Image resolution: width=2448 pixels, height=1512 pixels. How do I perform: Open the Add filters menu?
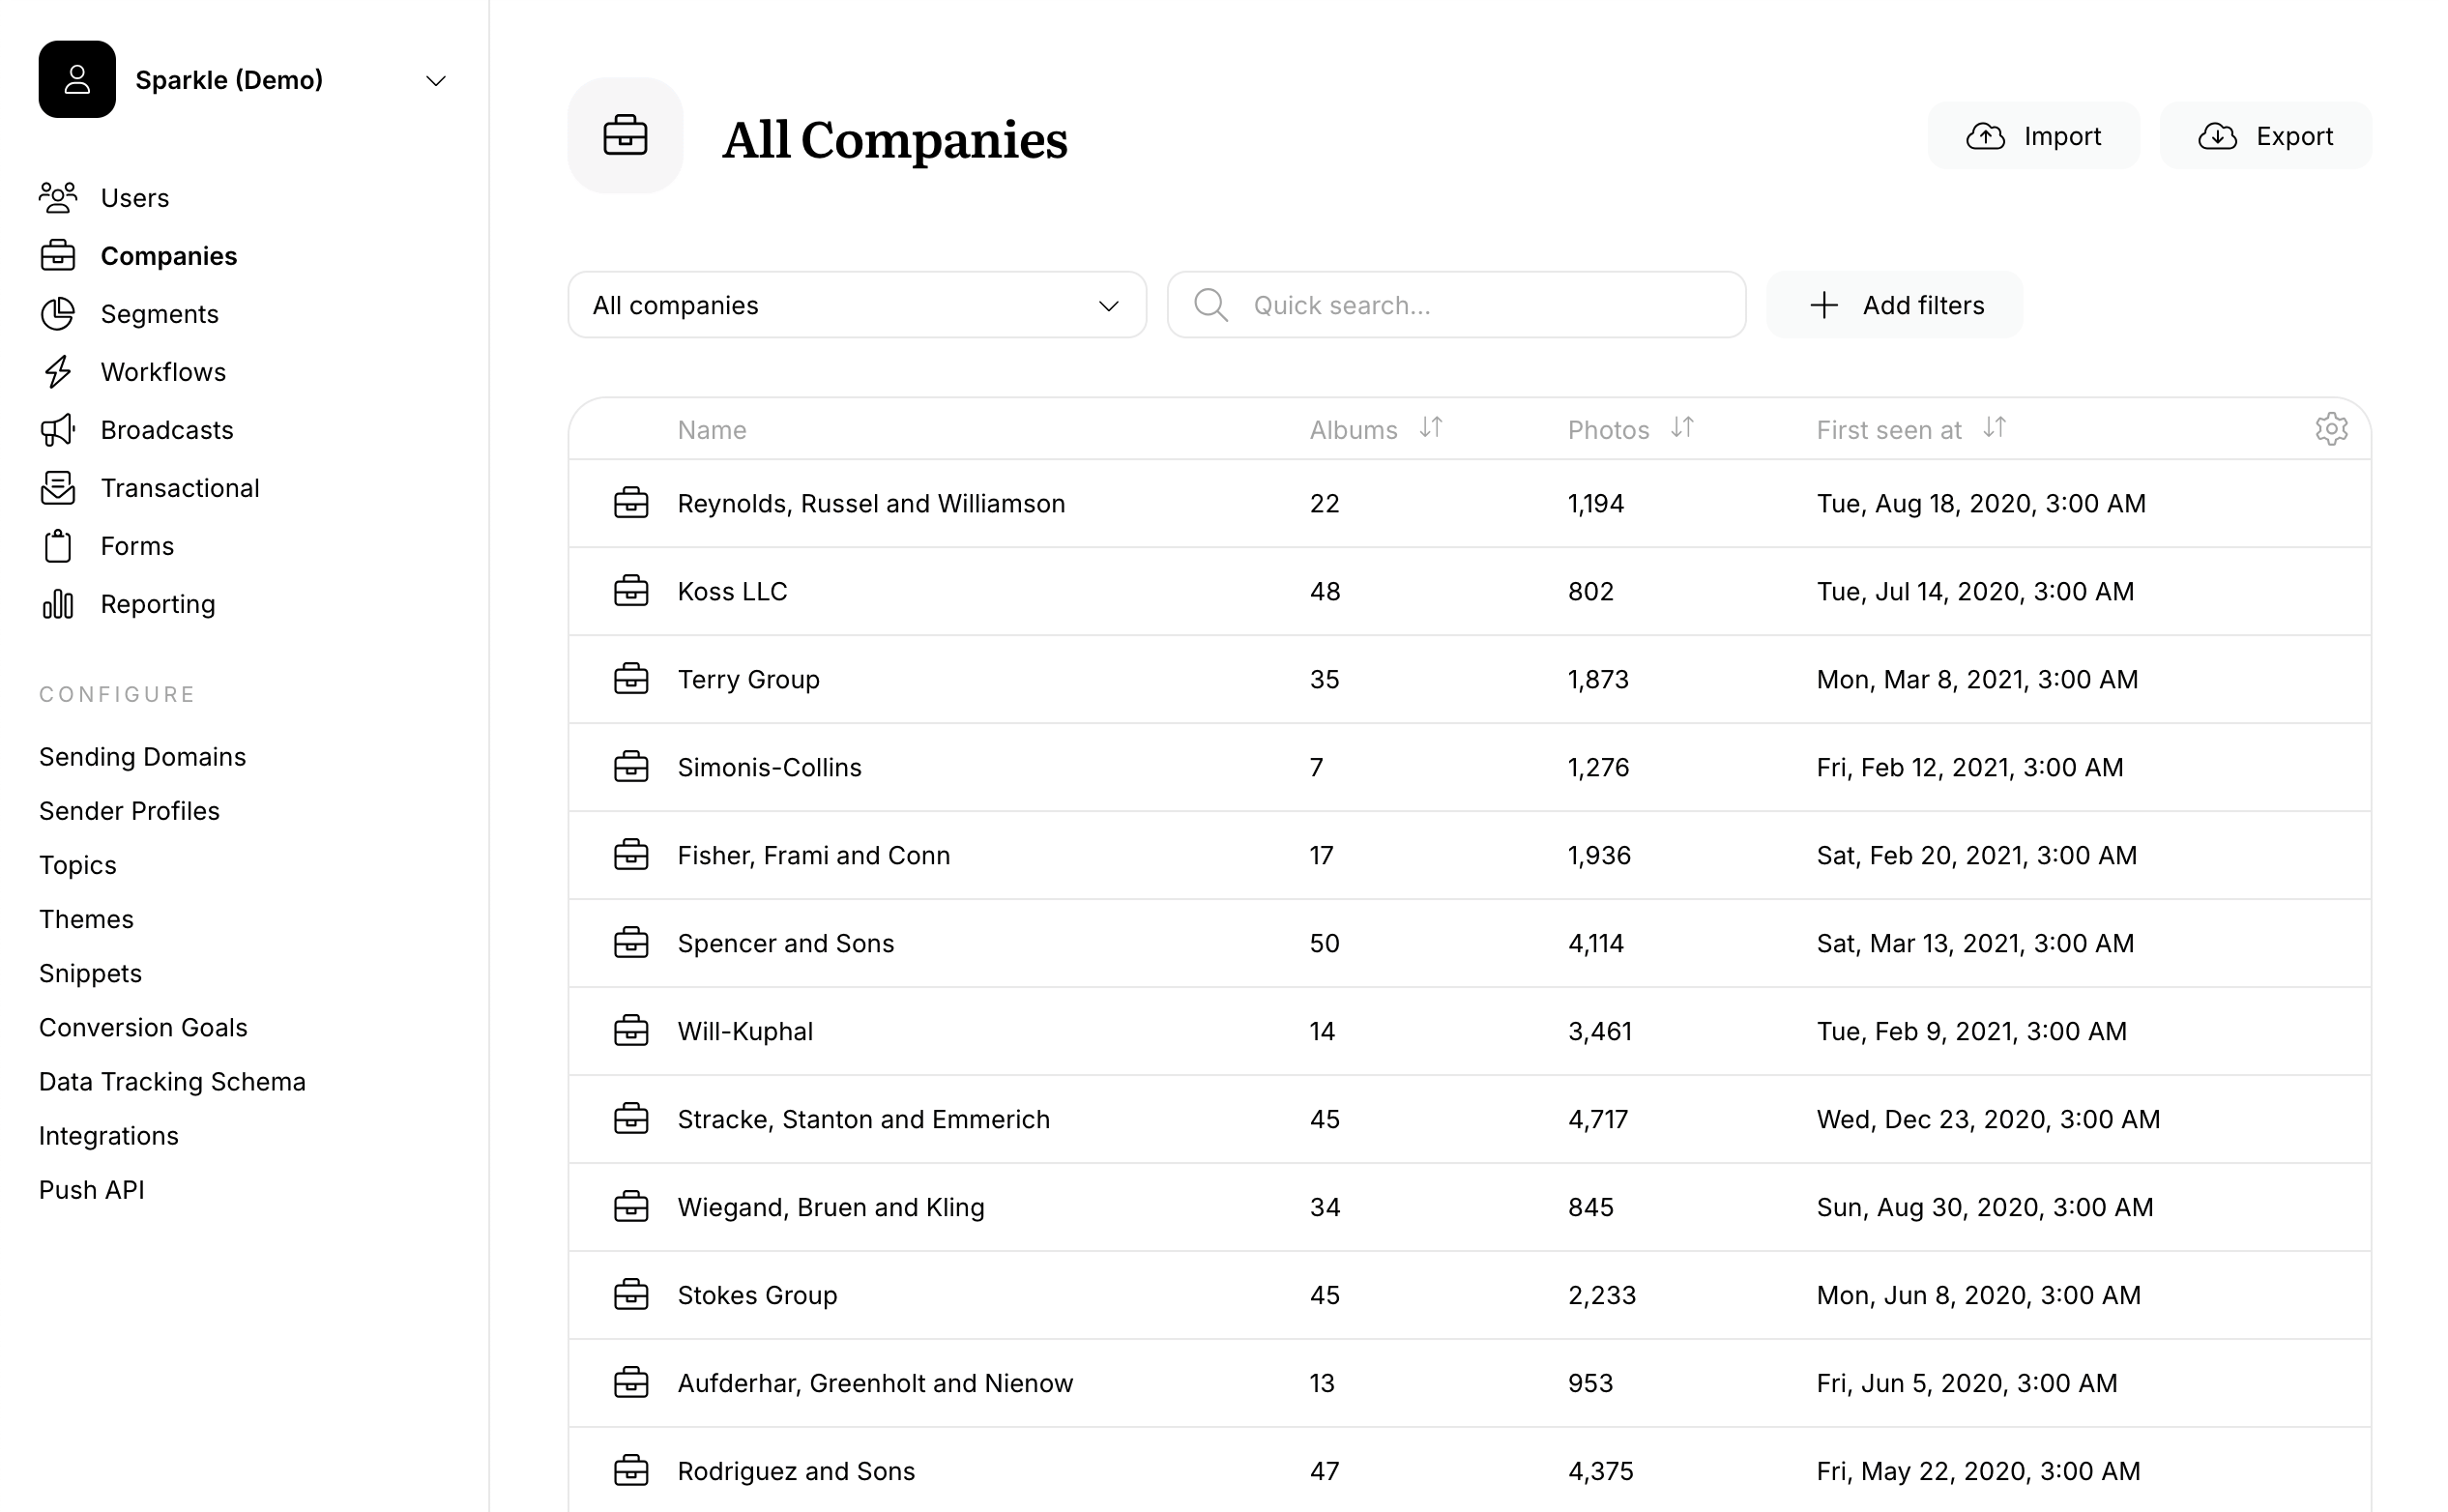[x=1893, y=305]
